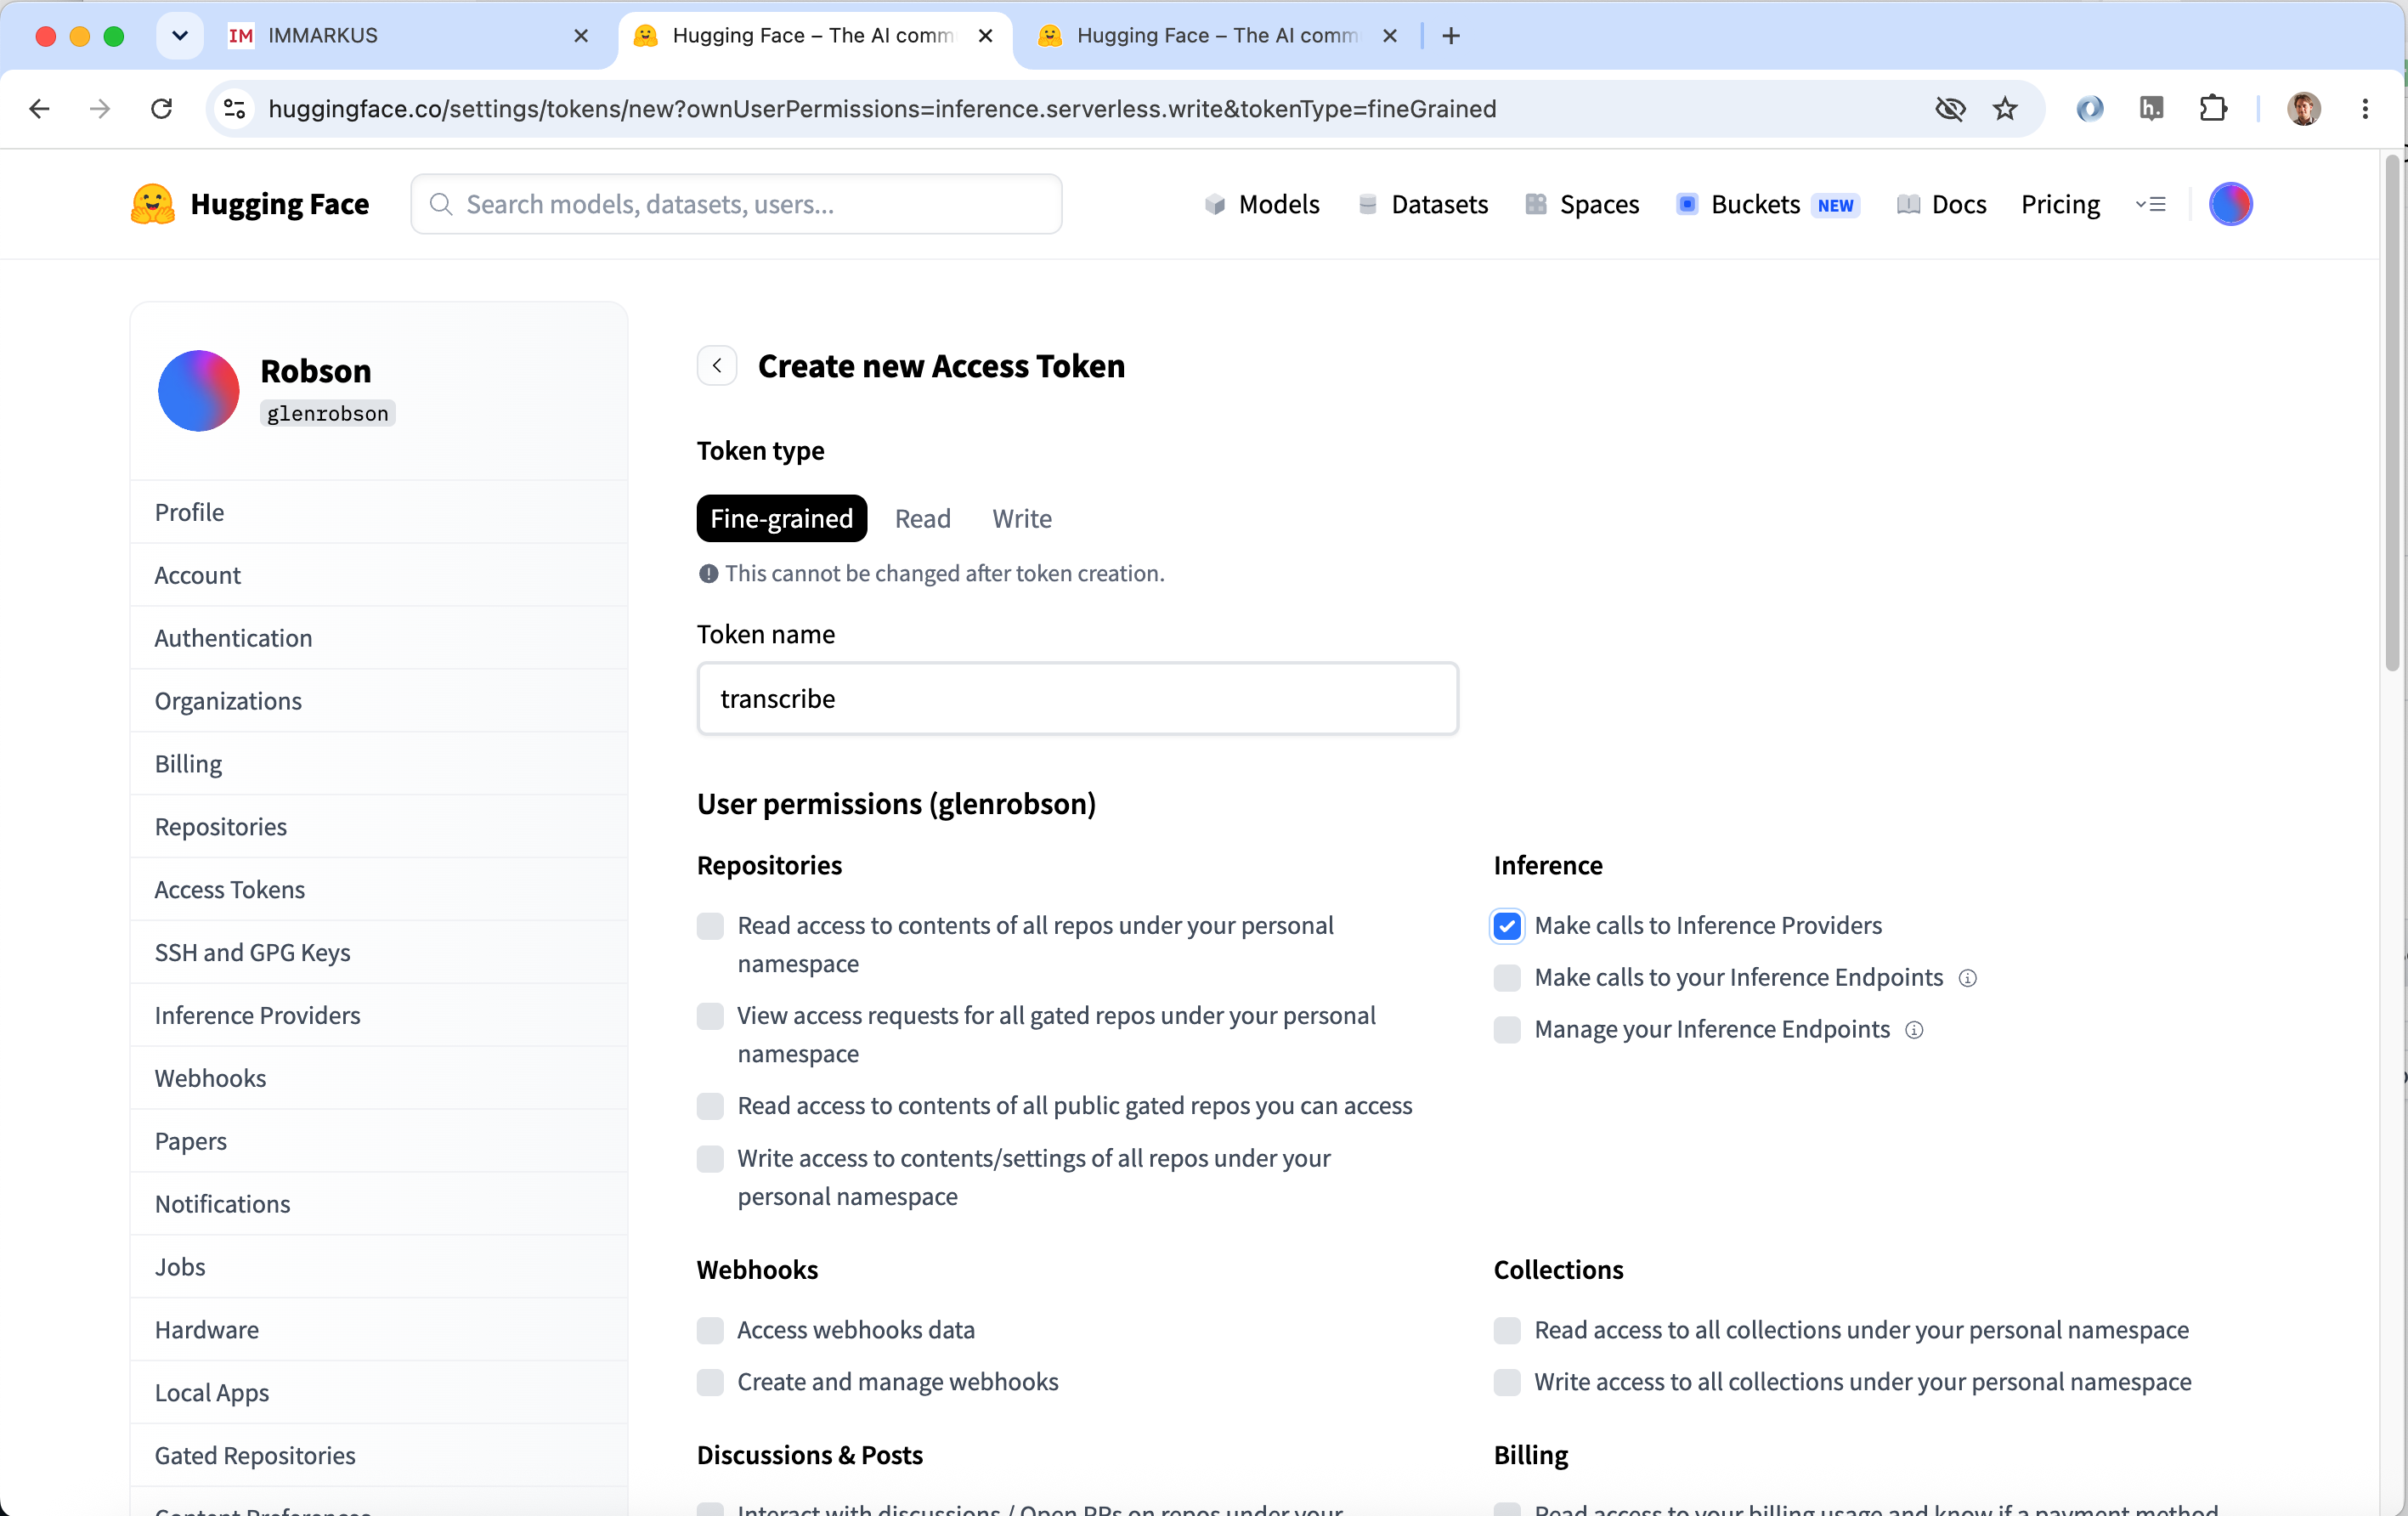2408x1516 pixels.
Task: Check View access requests for all gated repos
Action: 710,1016
